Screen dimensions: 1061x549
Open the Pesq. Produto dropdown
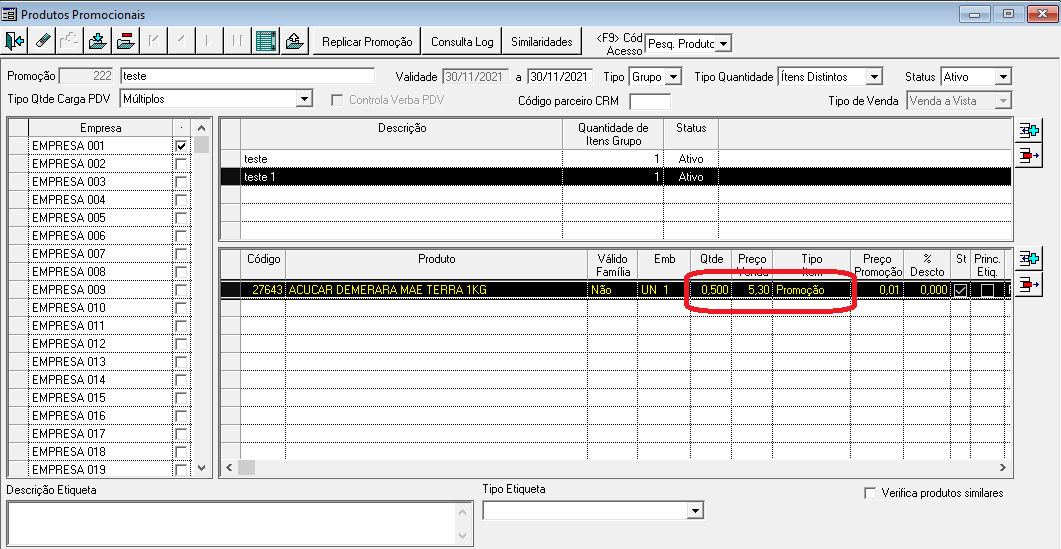(723, 43)
